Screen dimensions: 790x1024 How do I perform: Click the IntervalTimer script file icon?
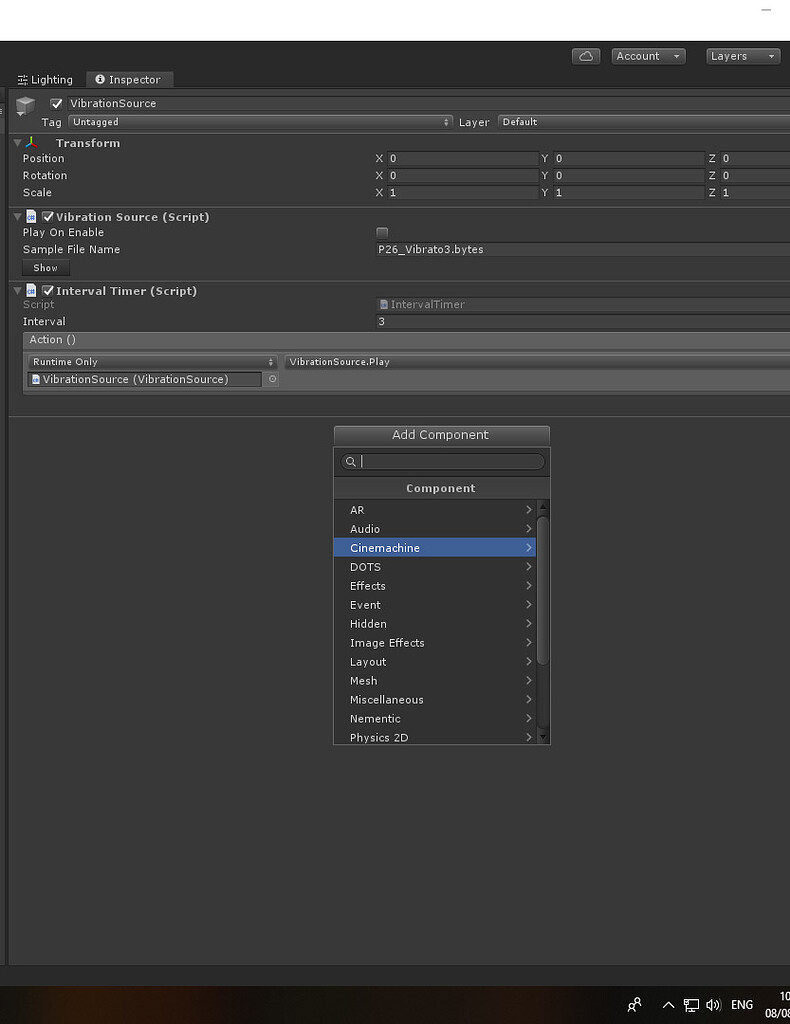point(384,304)
